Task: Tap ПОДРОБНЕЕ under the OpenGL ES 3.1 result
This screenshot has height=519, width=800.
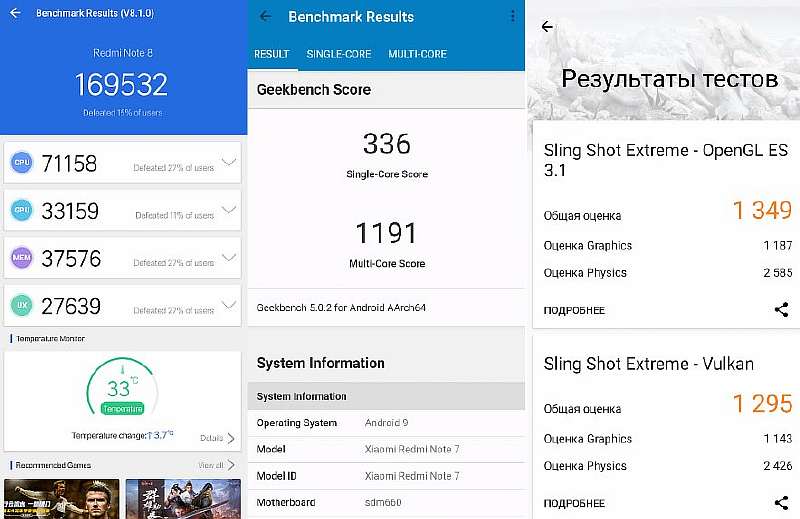Action: [574, 310]
